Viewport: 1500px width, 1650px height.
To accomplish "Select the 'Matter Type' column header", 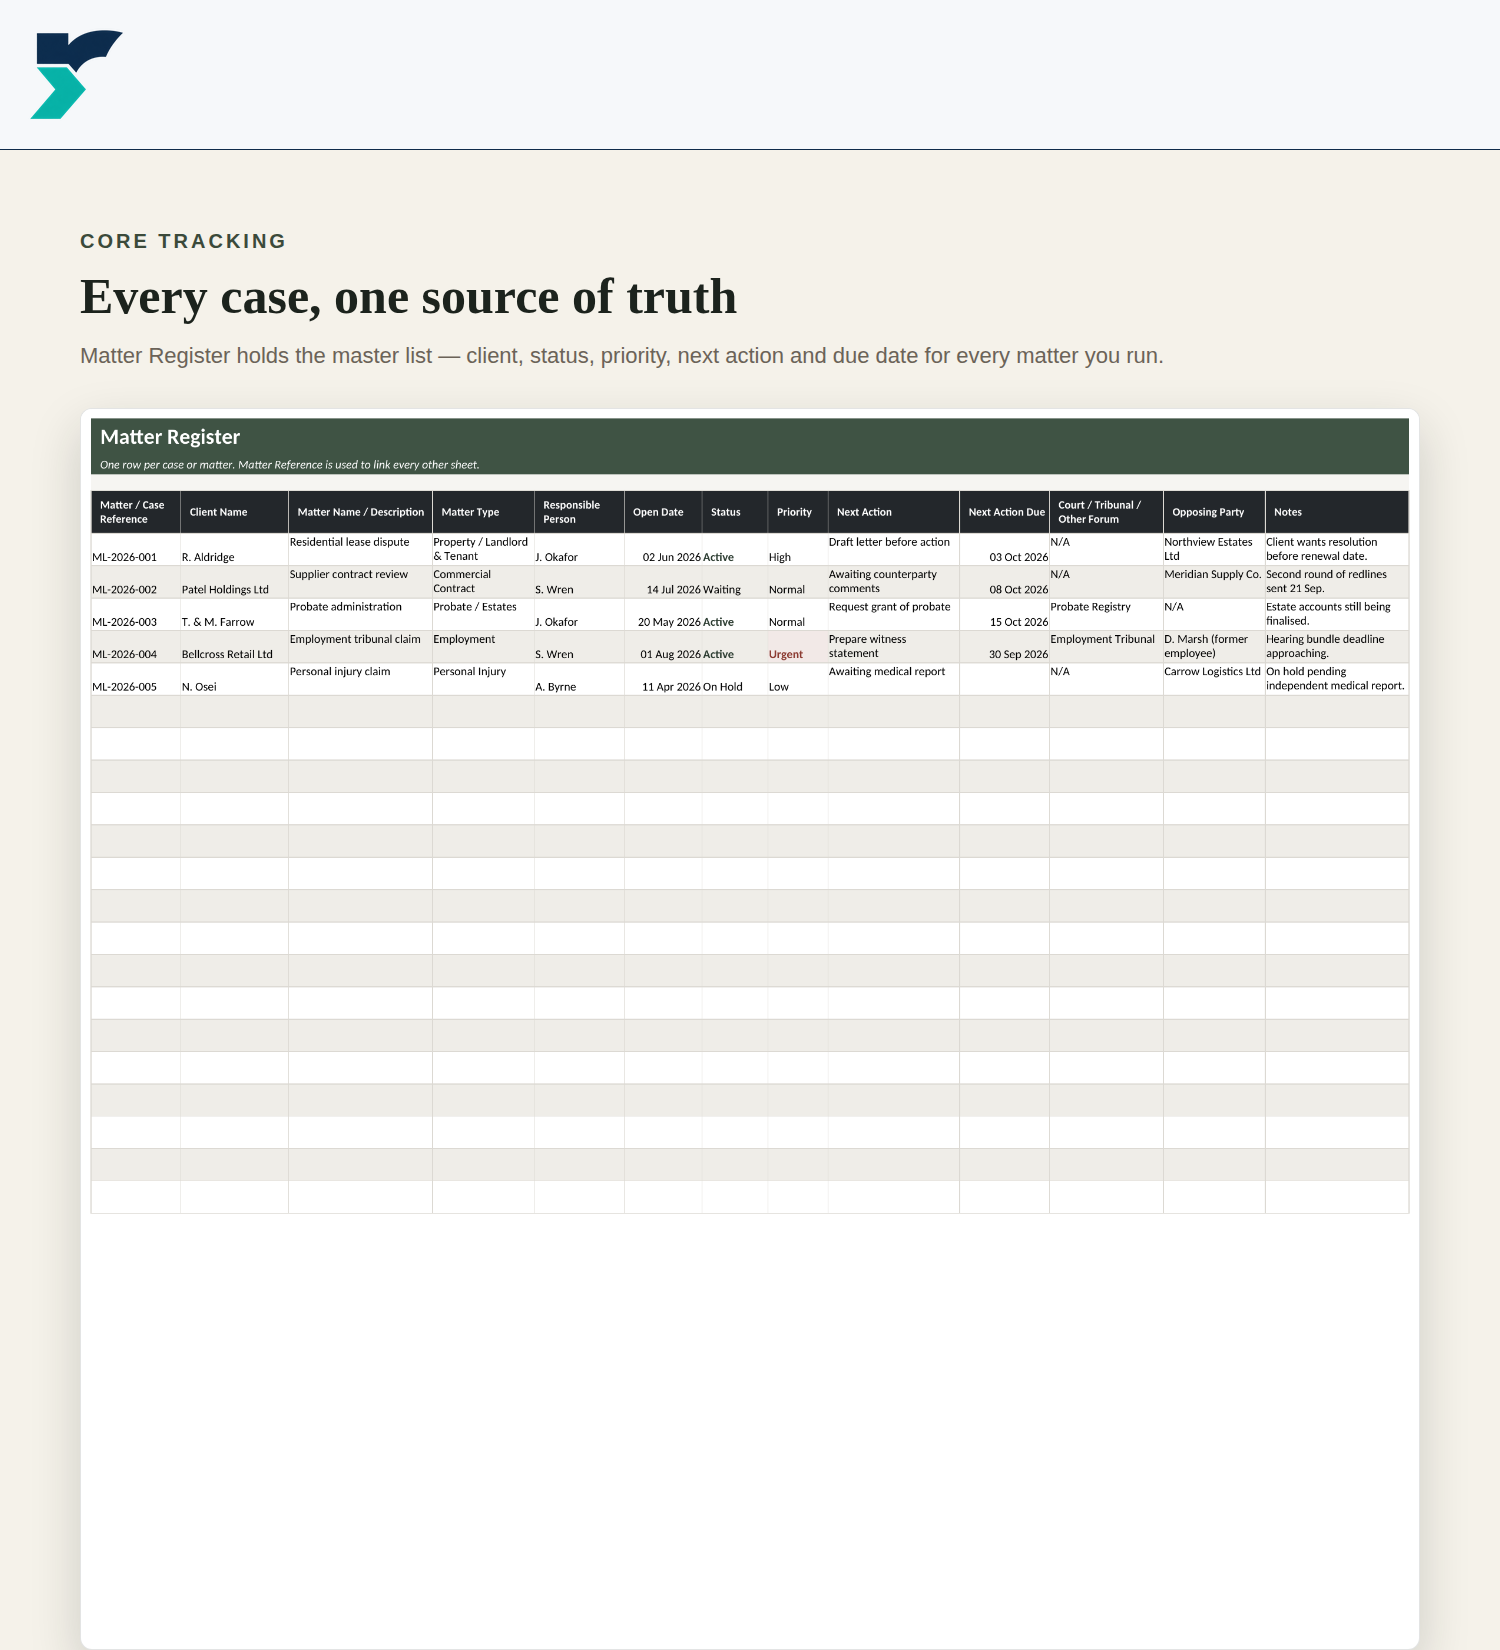I will pyautogui.click(x=483, y=512).
